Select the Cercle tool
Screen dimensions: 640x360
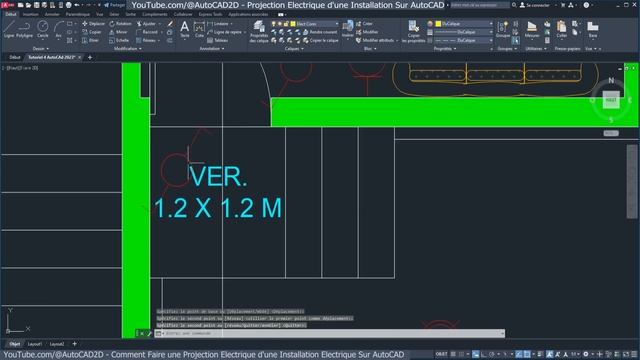click(x=42, y=29)
